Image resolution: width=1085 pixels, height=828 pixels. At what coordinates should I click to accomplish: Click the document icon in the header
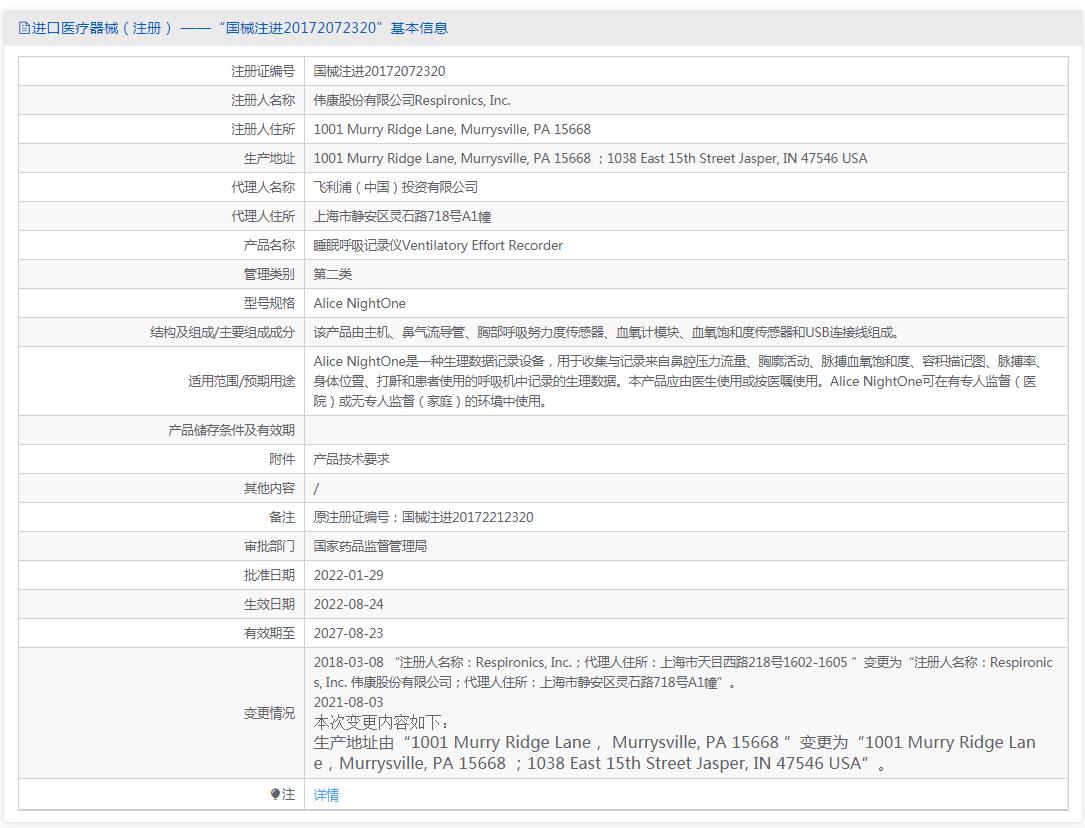(x=24, y=28)
